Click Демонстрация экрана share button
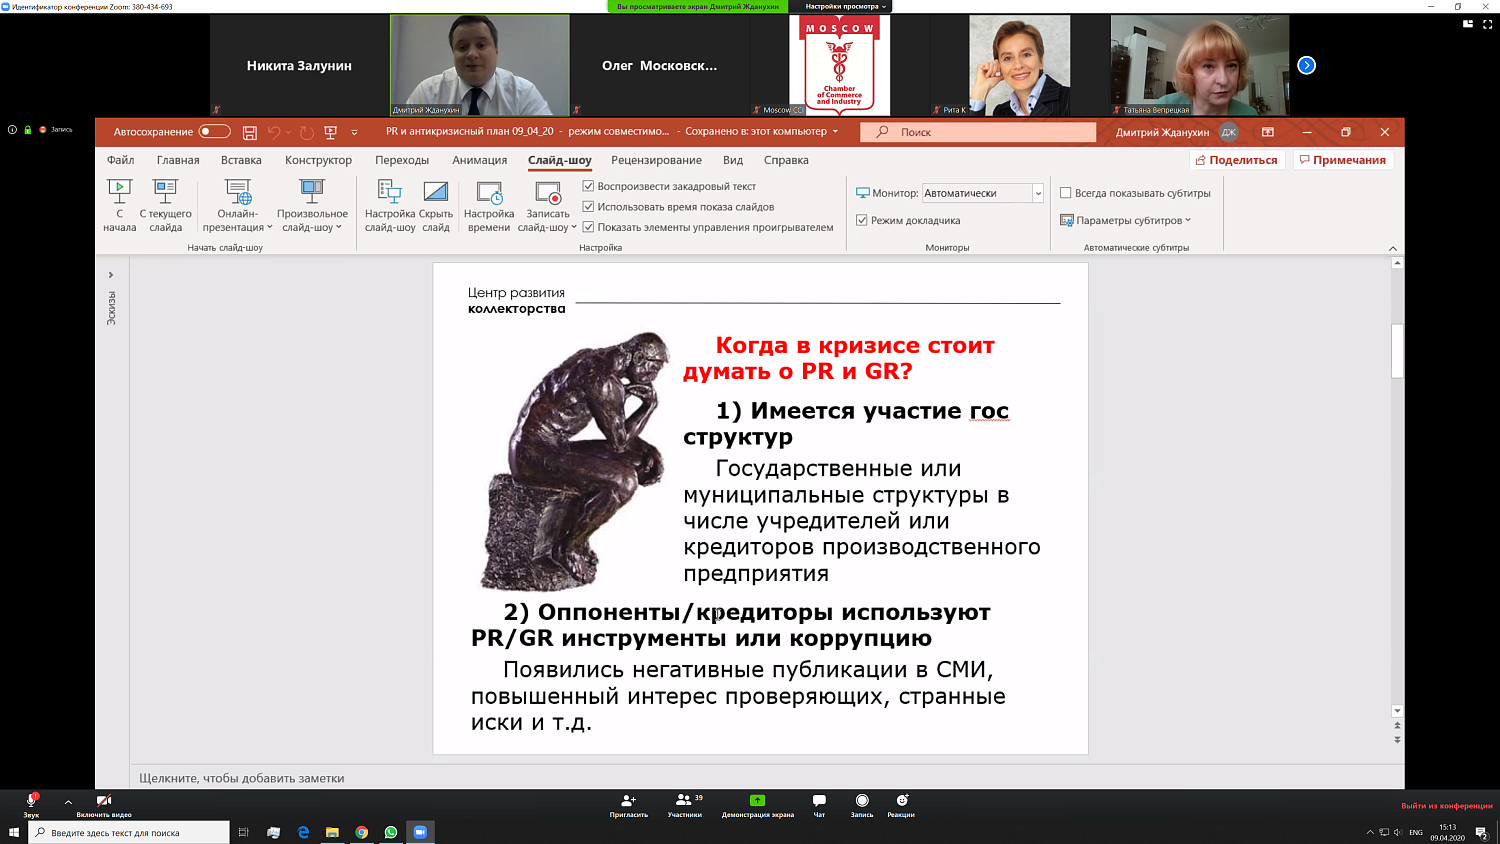This screenshot has height=844, width=1500. click(x=758, y=805)
